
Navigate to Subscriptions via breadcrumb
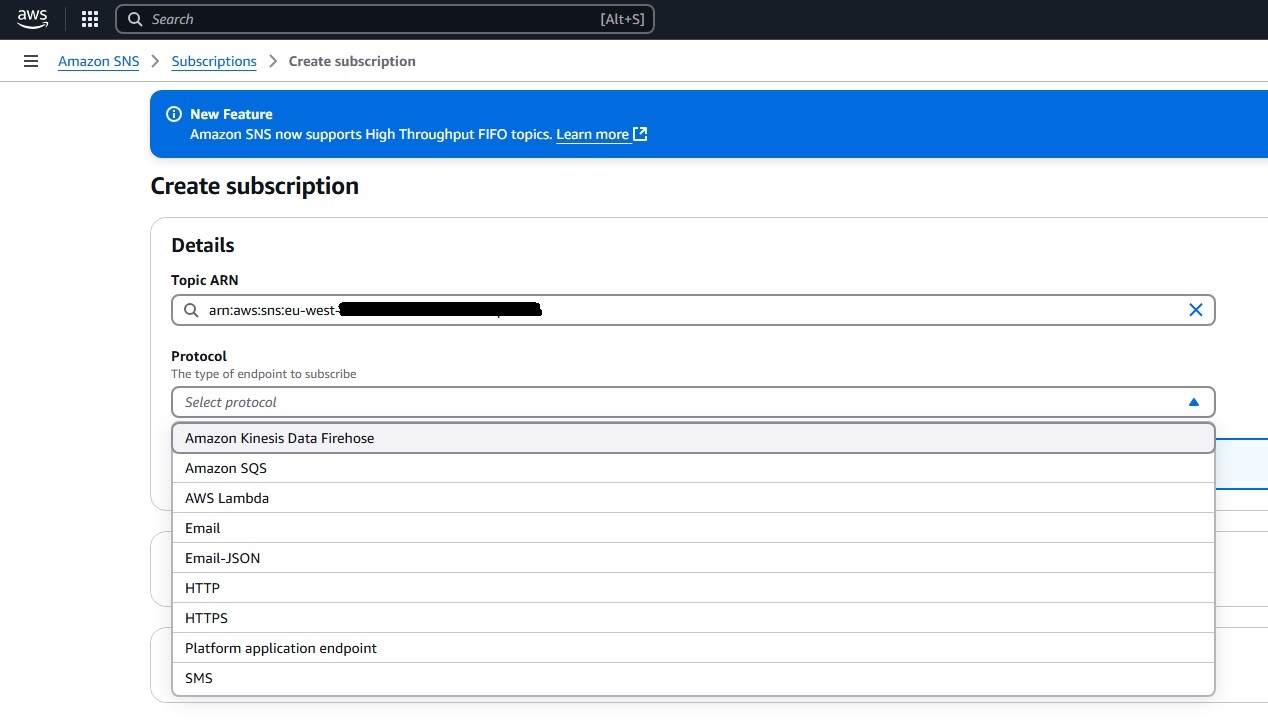(213, 61)
